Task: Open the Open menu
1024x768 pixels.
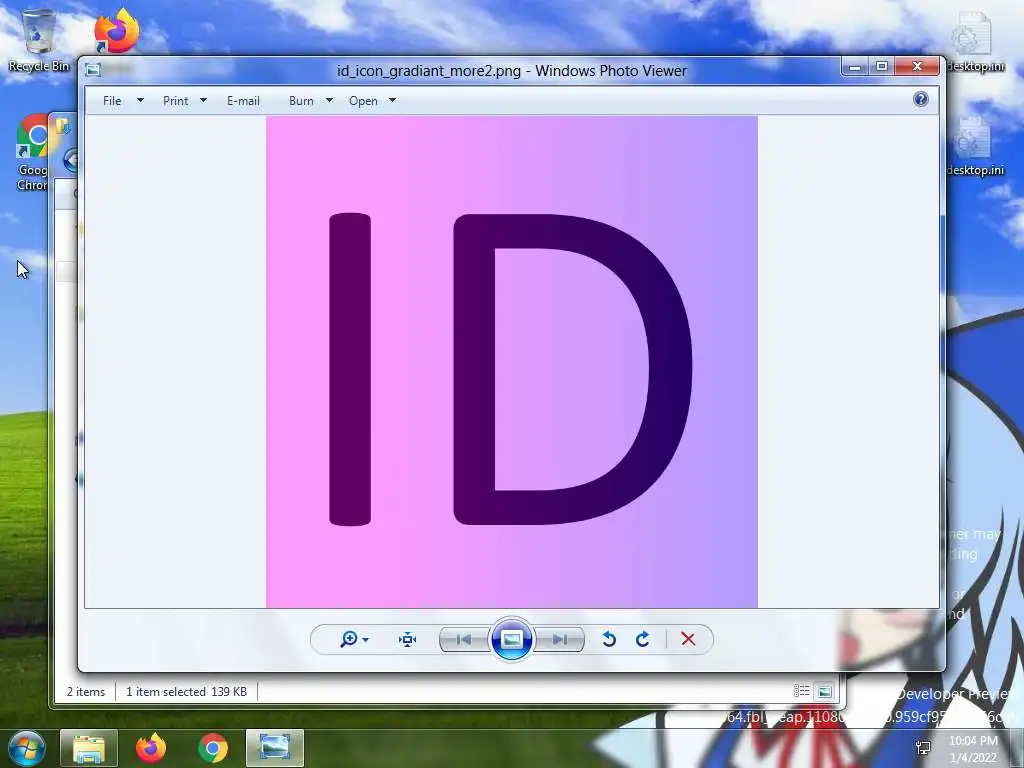Action: (x=363, y=101)
